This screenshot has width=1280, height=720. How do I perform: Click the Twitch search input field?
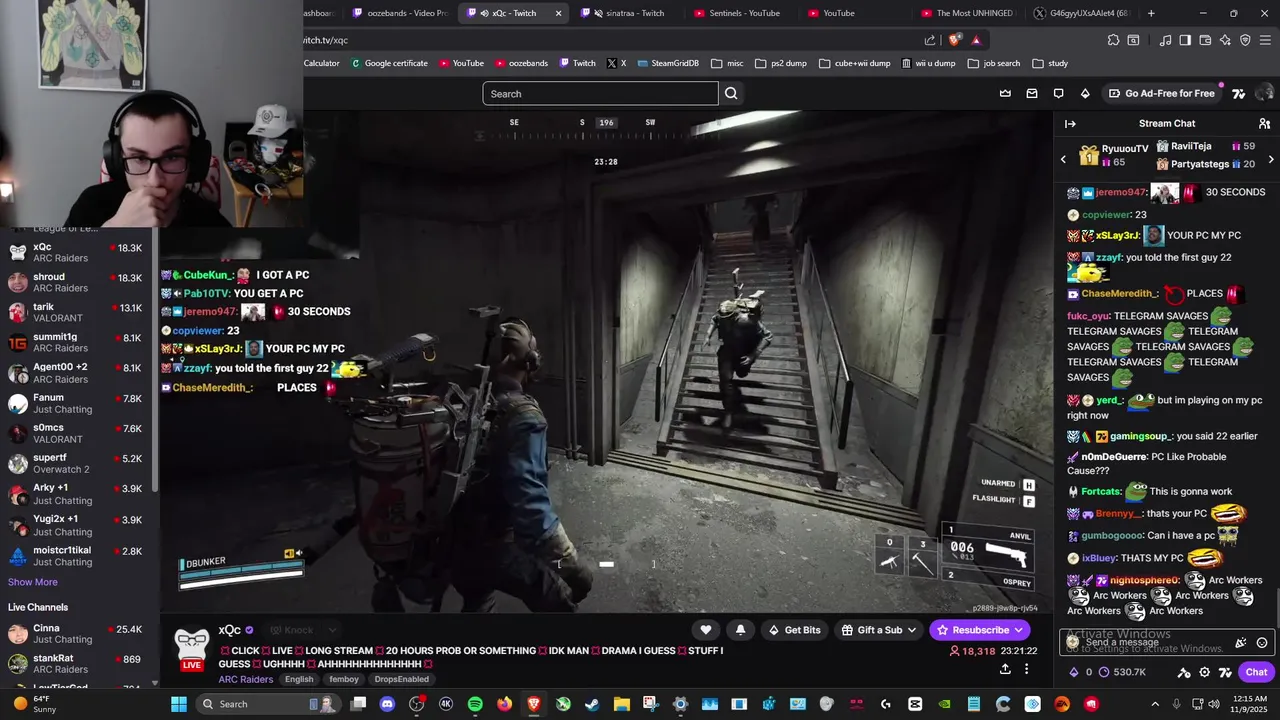pyautogui.click(x=600, y=93)
